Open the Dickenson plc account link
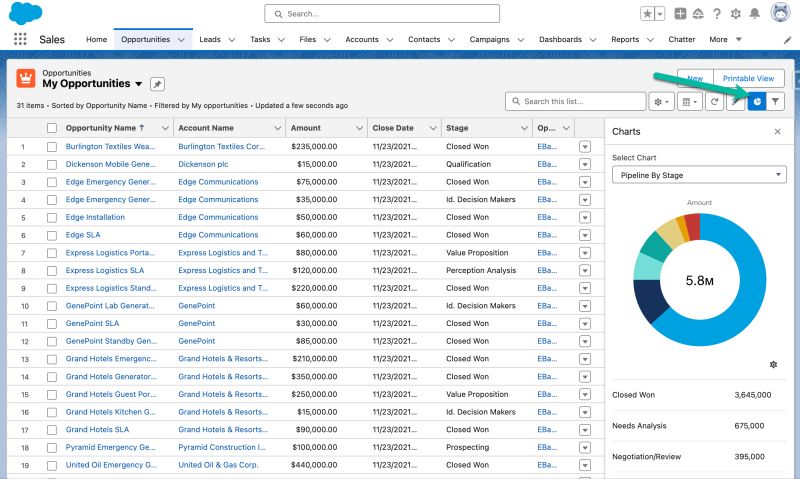This screenshot has width=800, height=479. (203, 164)
